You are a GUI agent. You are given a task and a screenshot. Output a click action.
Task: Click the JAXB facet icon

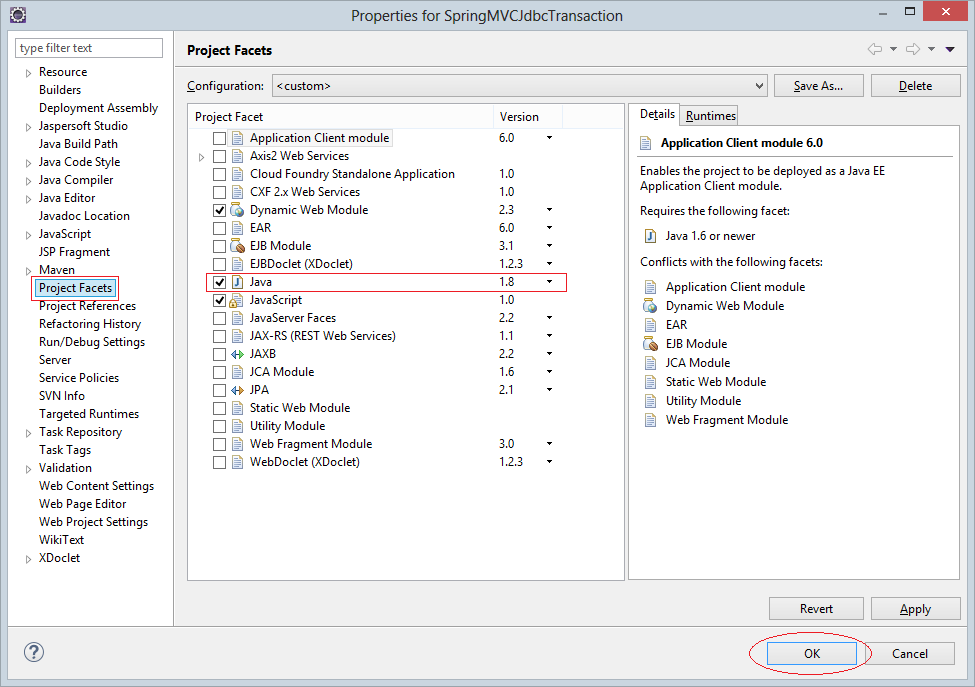coord(237,354)
